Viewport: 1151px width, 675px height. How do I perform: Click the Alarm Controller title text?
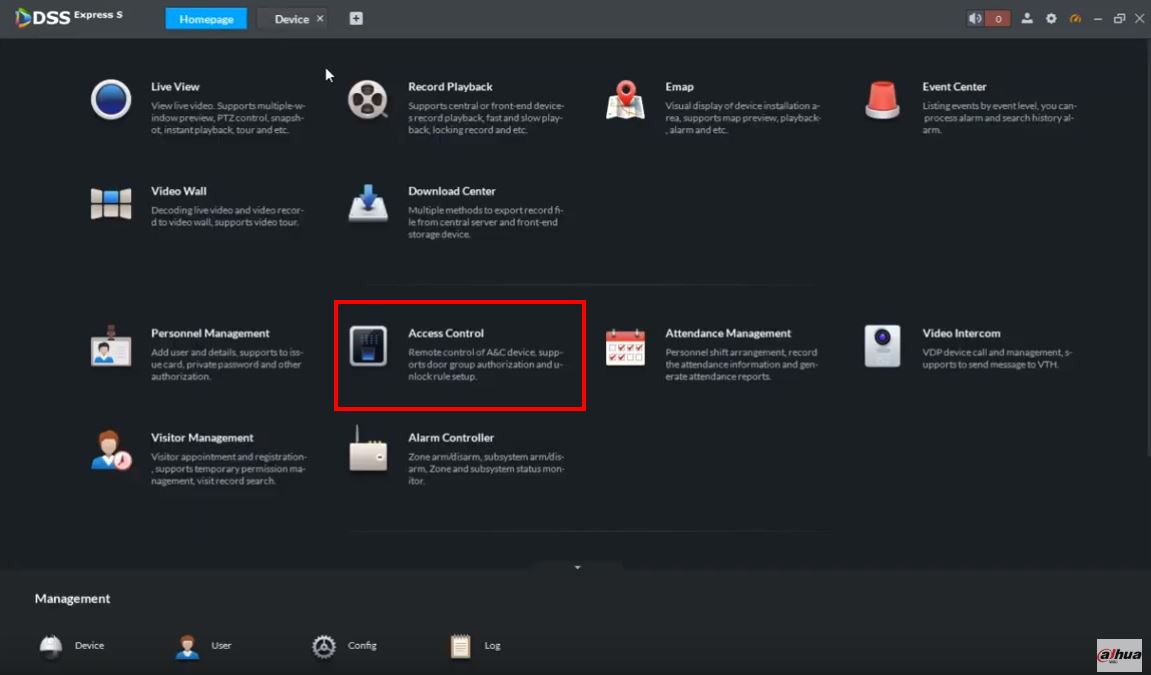pos(451,437)
